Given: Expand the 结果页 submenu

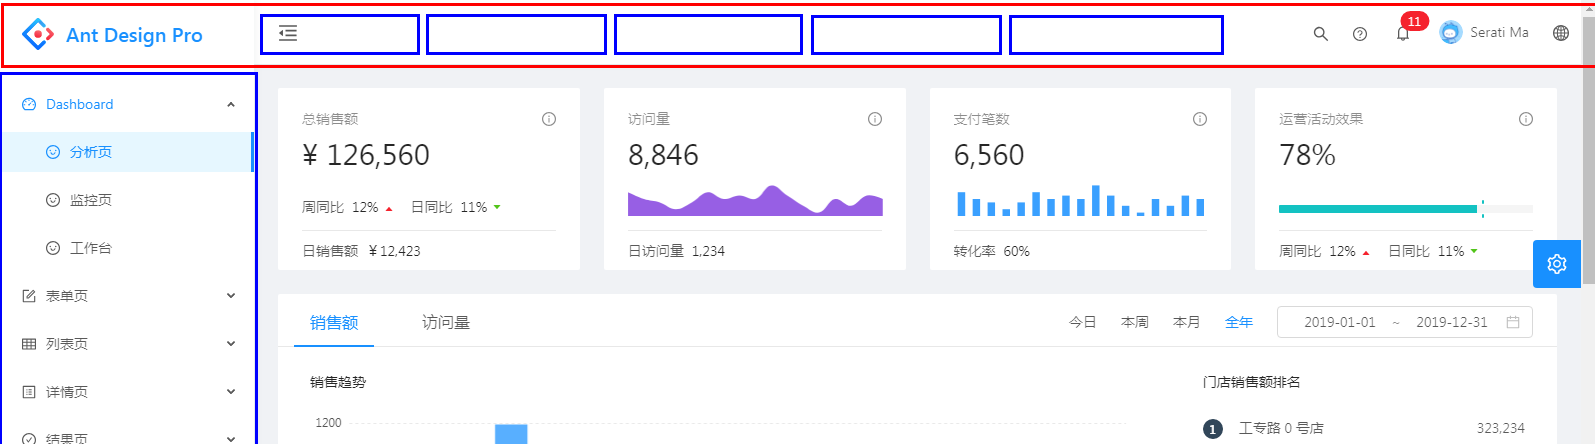Looking at the screenshot, I should [127, 437].
